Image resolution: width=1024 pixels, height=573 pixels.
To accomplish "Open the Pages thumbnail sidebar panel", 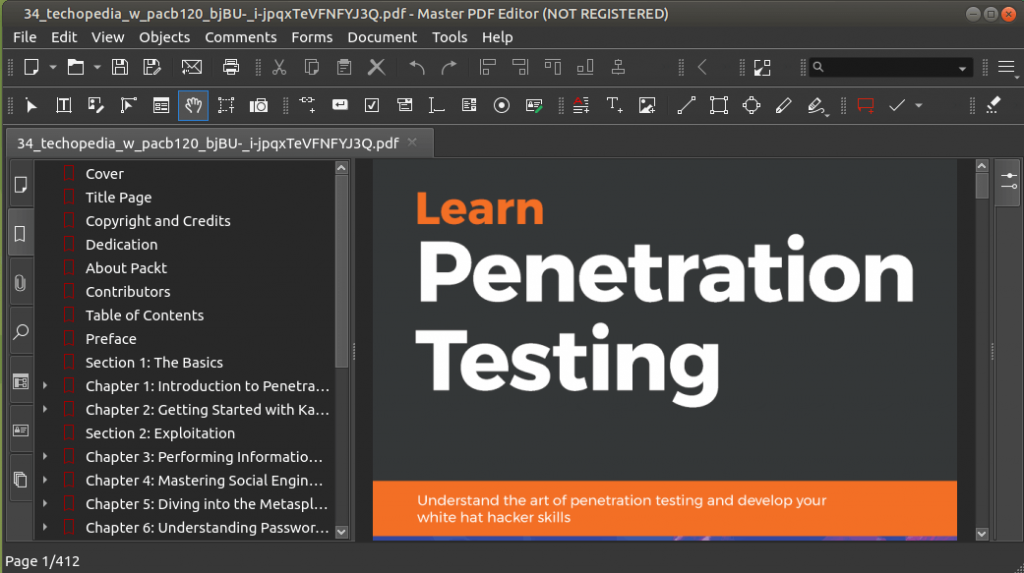I will click(20, 185).
